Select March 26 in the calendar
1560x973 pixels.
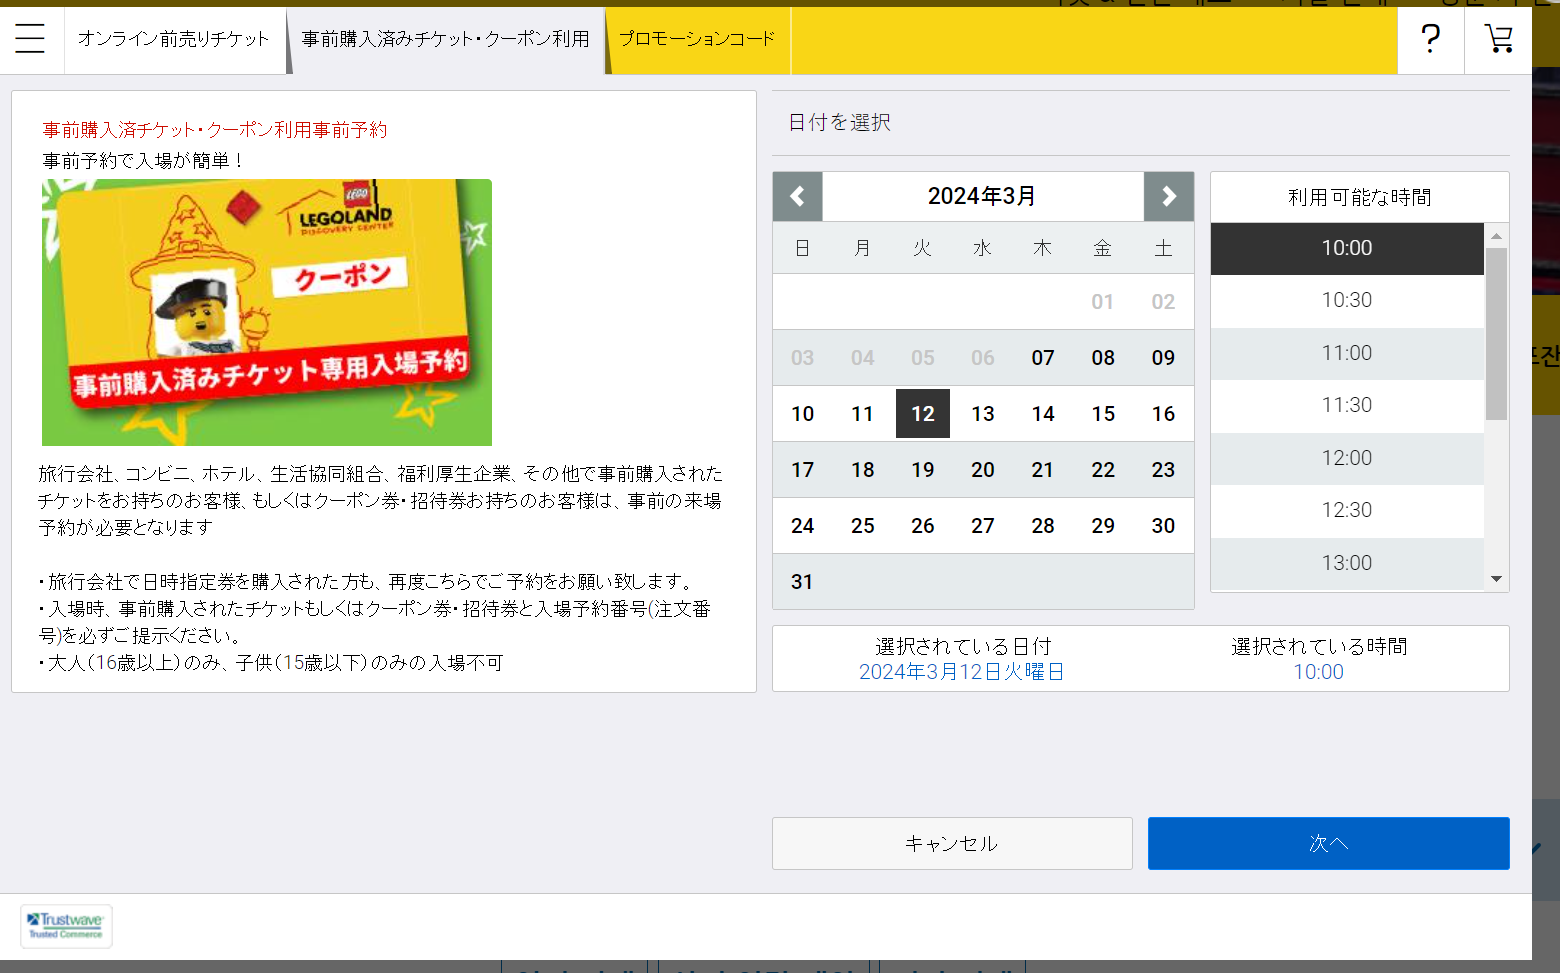[x=923, y=526]
